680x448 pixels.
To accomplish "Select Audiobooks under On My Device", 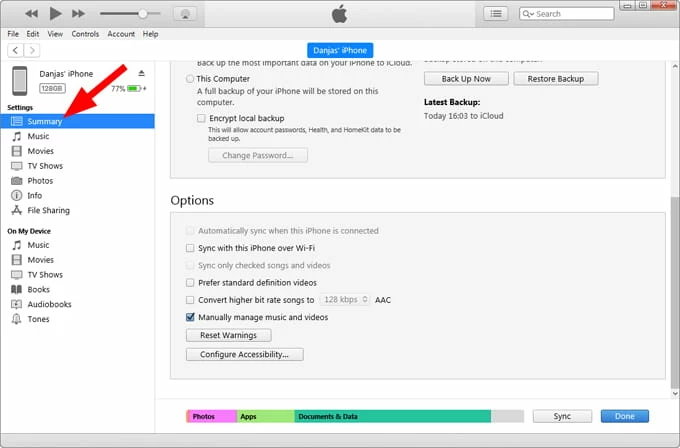I will pos(50,304).
